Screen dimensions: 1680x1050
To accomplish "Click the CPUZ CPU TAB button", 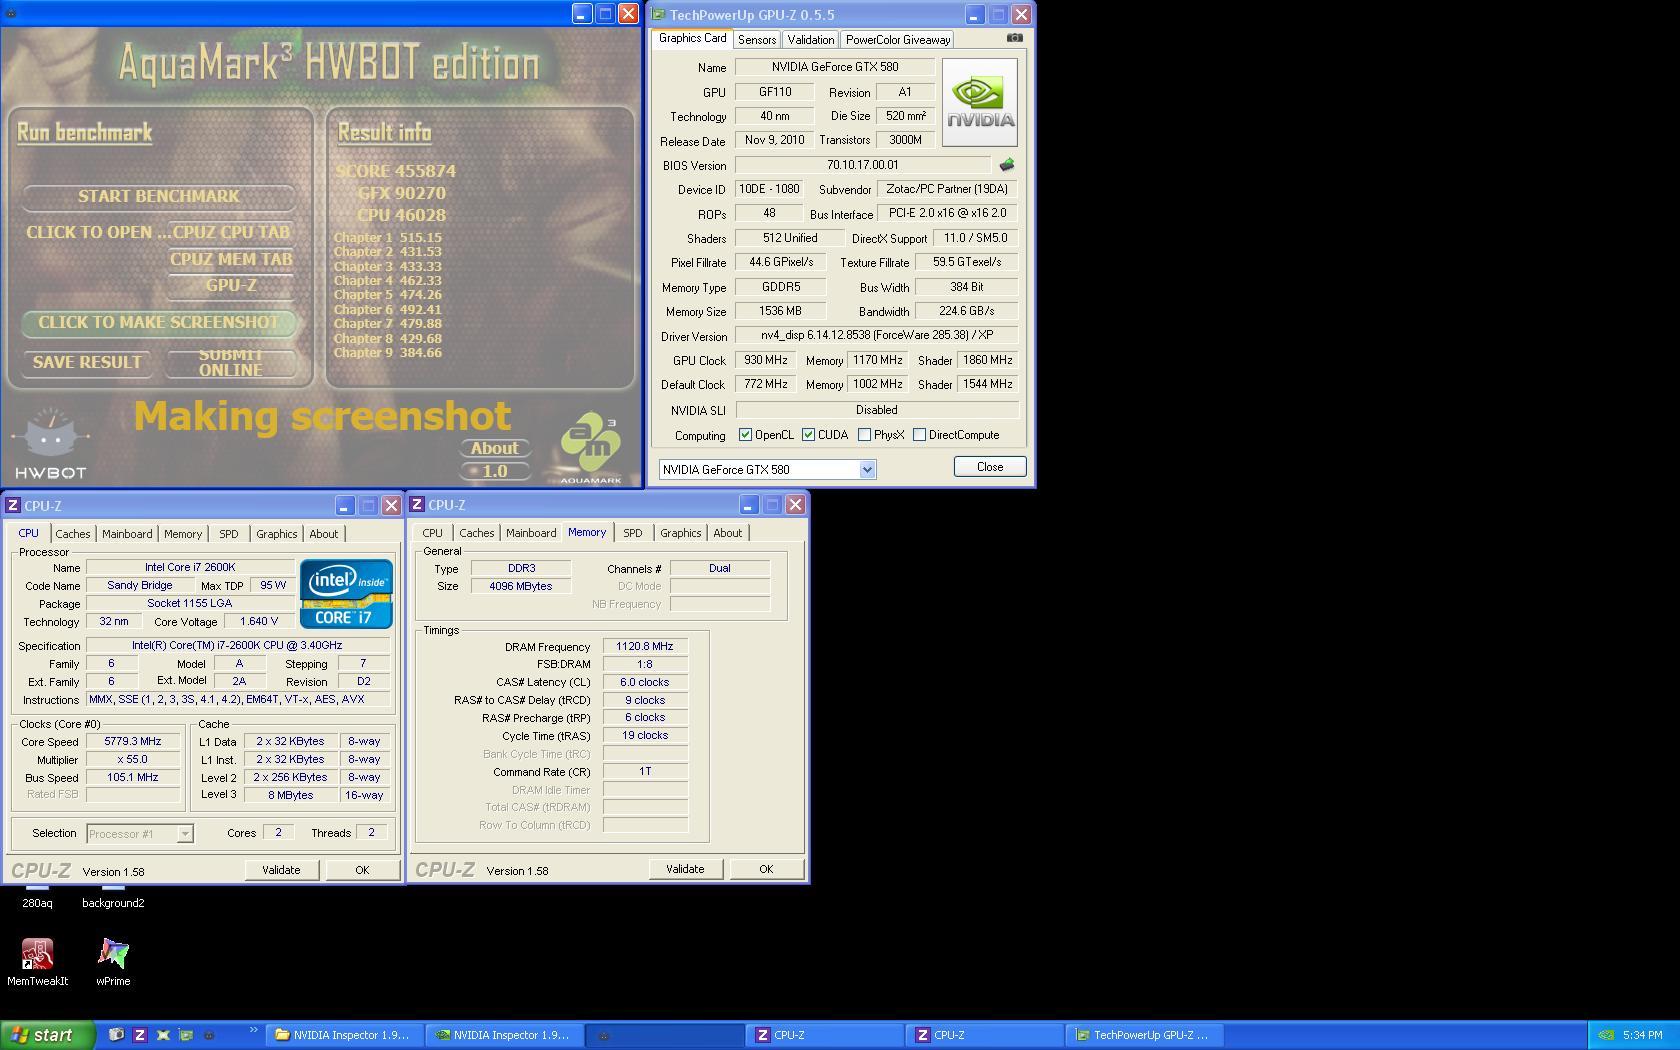I will pyautogui.click(x=232, y=232).
